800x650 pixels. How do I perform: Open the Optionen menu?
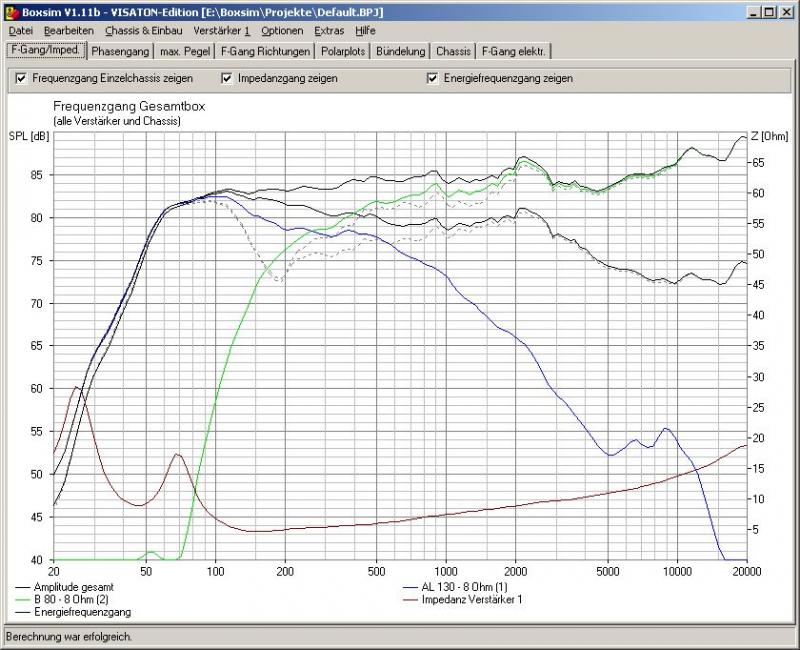(282, 31)
